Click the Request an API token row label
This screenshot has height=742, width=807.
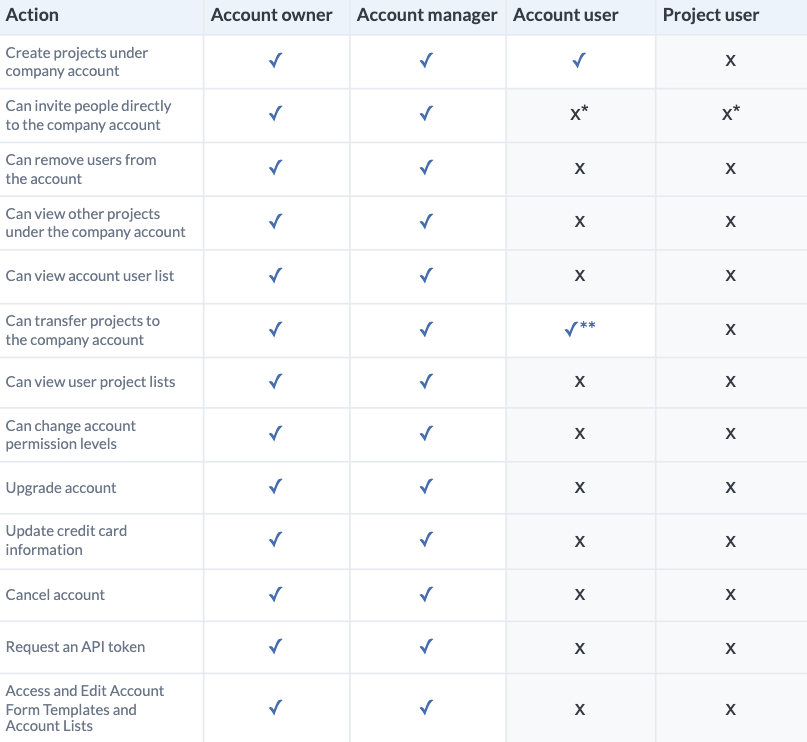[75, 647]
